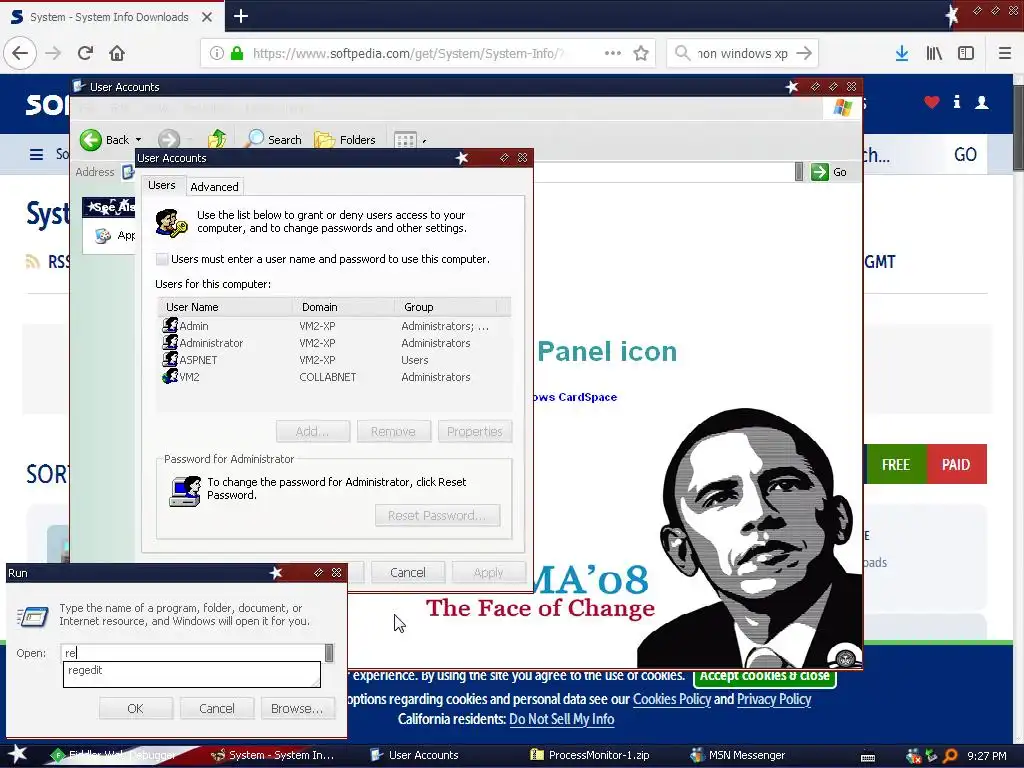The width and height of the screenshot is (1024, 768).
Task: Reload the Softpedia page
Action: pos(85,53)
